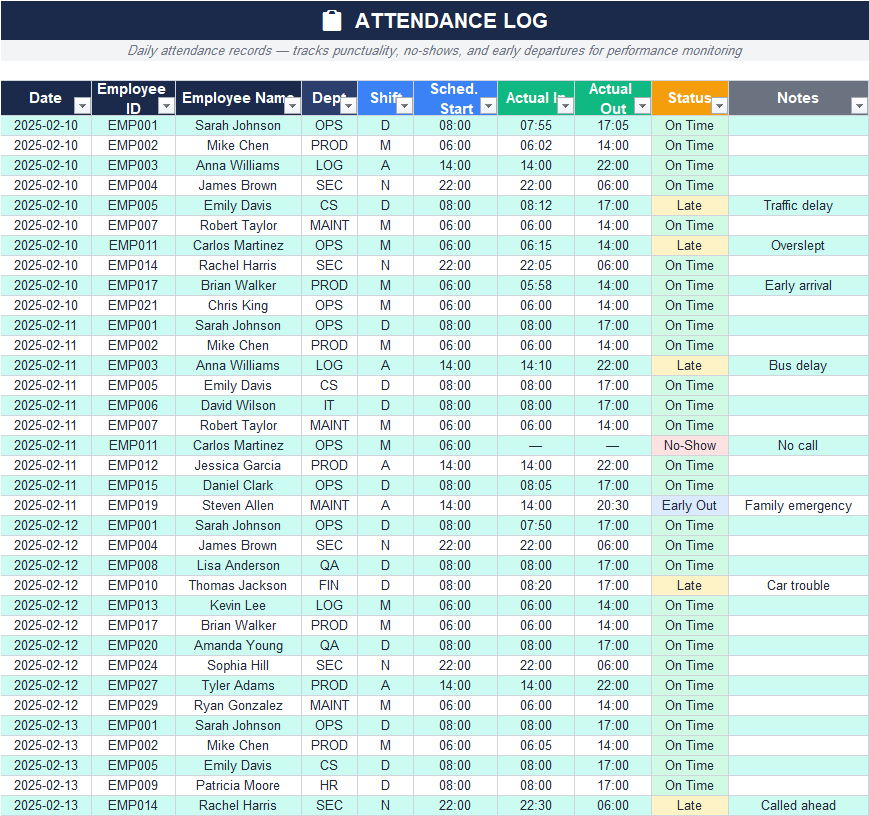Select the No-Show status cell for Carlos Martinez
This screenshot has height=816, width=869.
pos(689,445)
